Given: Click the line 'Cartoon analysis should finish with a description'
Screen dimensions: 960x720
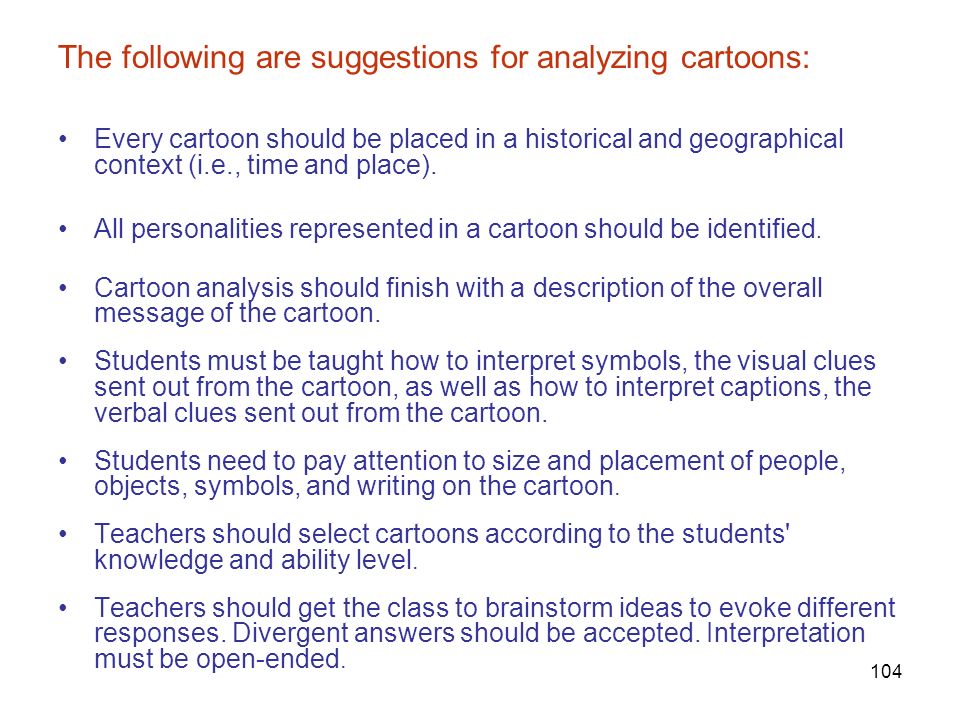Looking at the screenshot, I should [x=458, y=288].
